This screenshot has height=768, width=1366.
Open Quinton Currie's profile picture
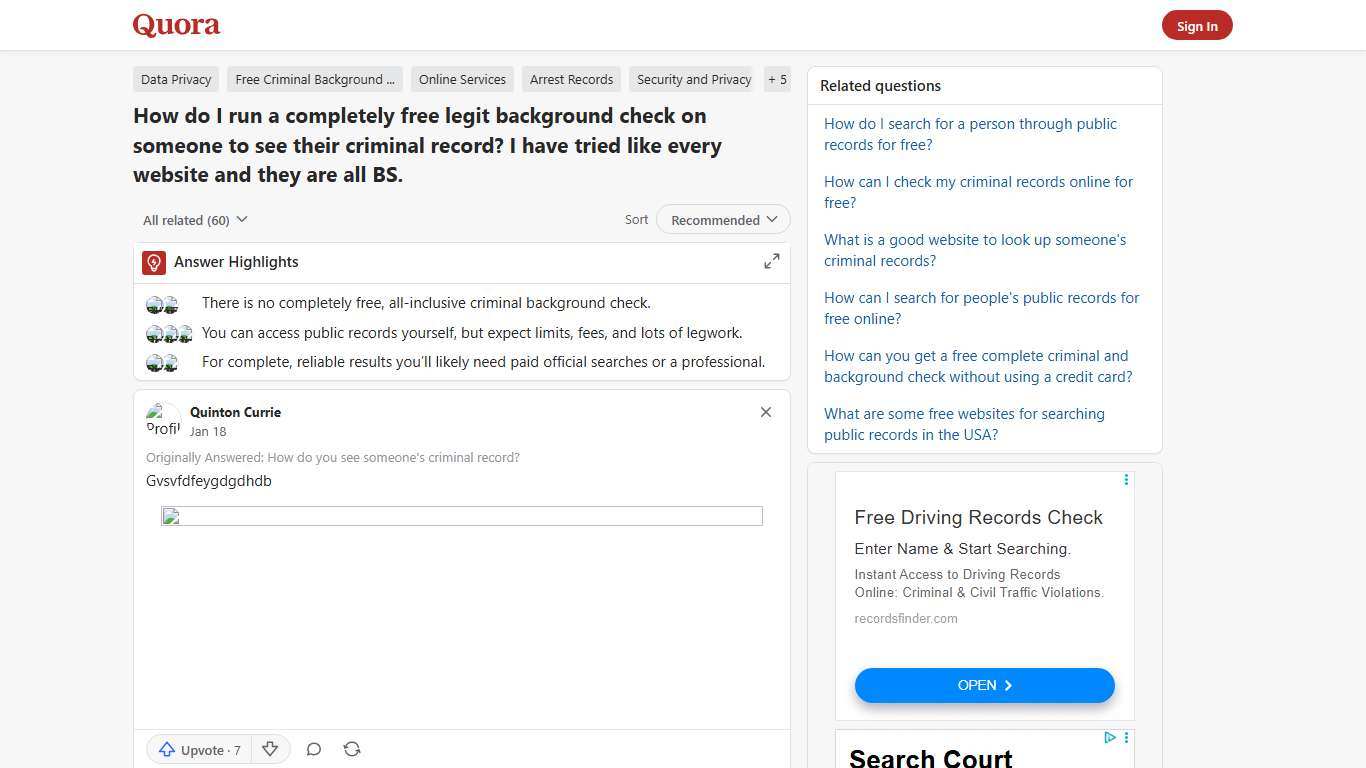click(163, 419)
